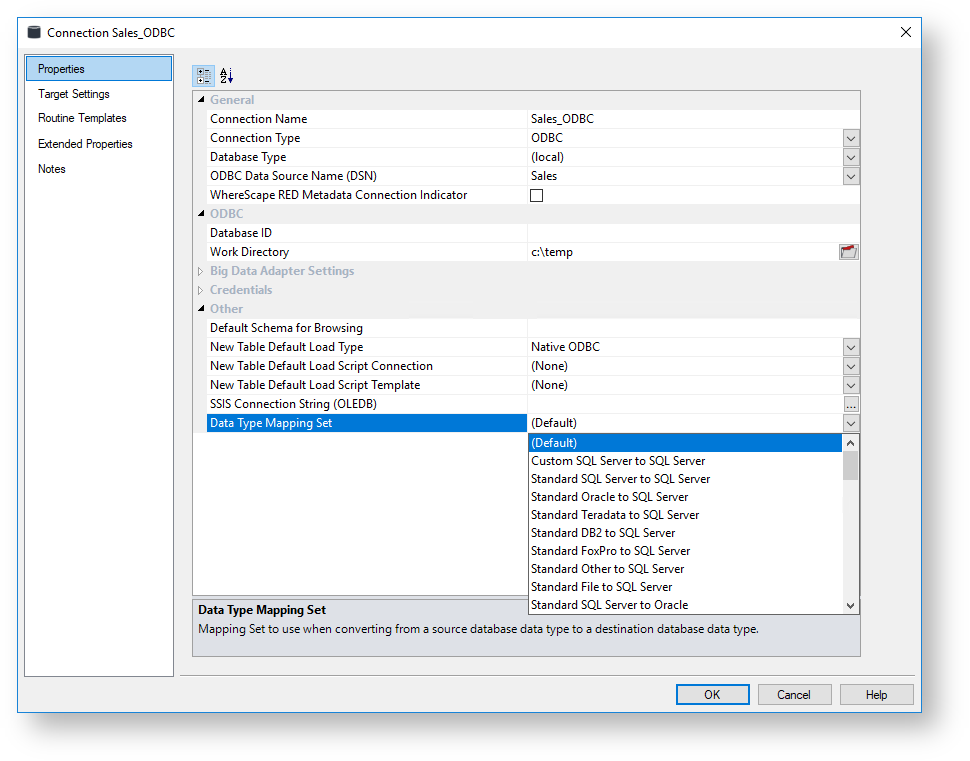Select the Work Directory row label
The height and width of the screenshot is (761, 970).
point(366,252)
